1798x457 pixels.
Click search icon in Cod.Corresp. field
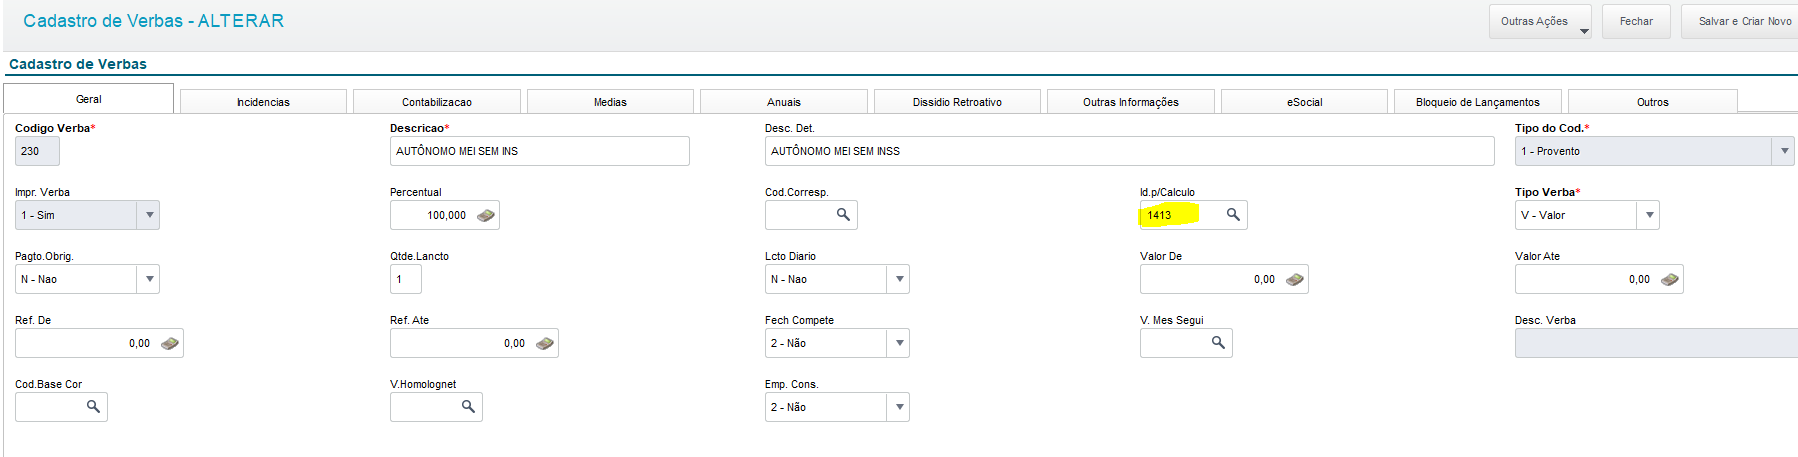tap(843, 215)
